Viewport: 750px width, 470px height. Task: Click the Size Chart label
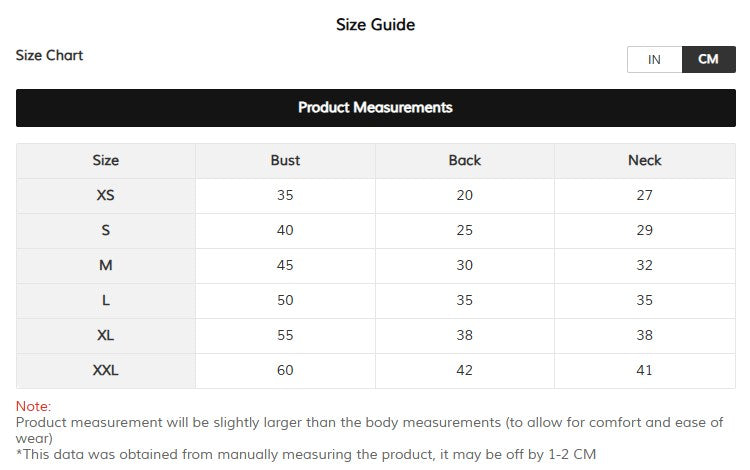[49, 55]
